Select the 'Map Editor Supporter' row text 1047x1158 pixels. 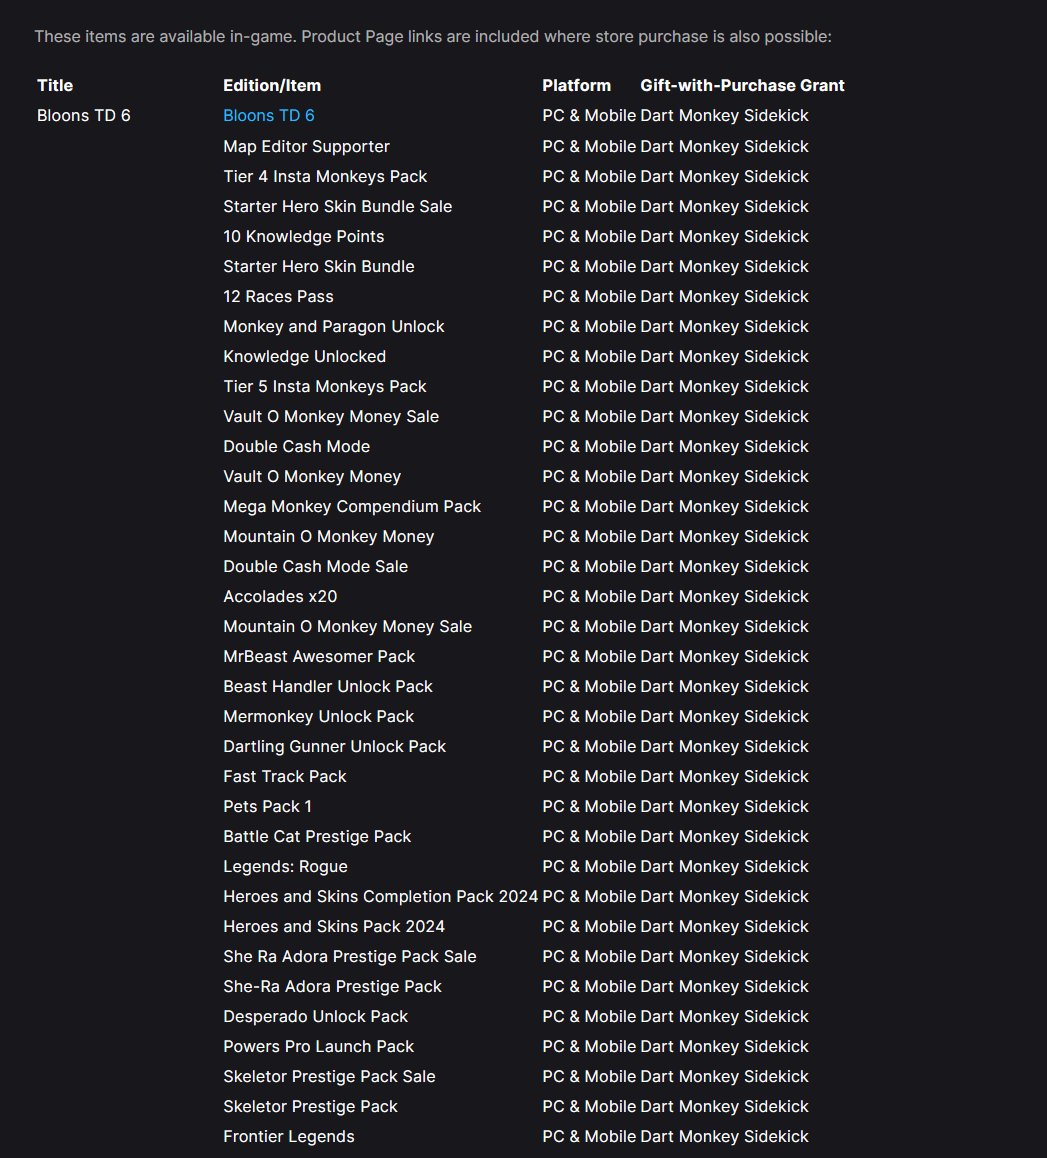[306, 146]
